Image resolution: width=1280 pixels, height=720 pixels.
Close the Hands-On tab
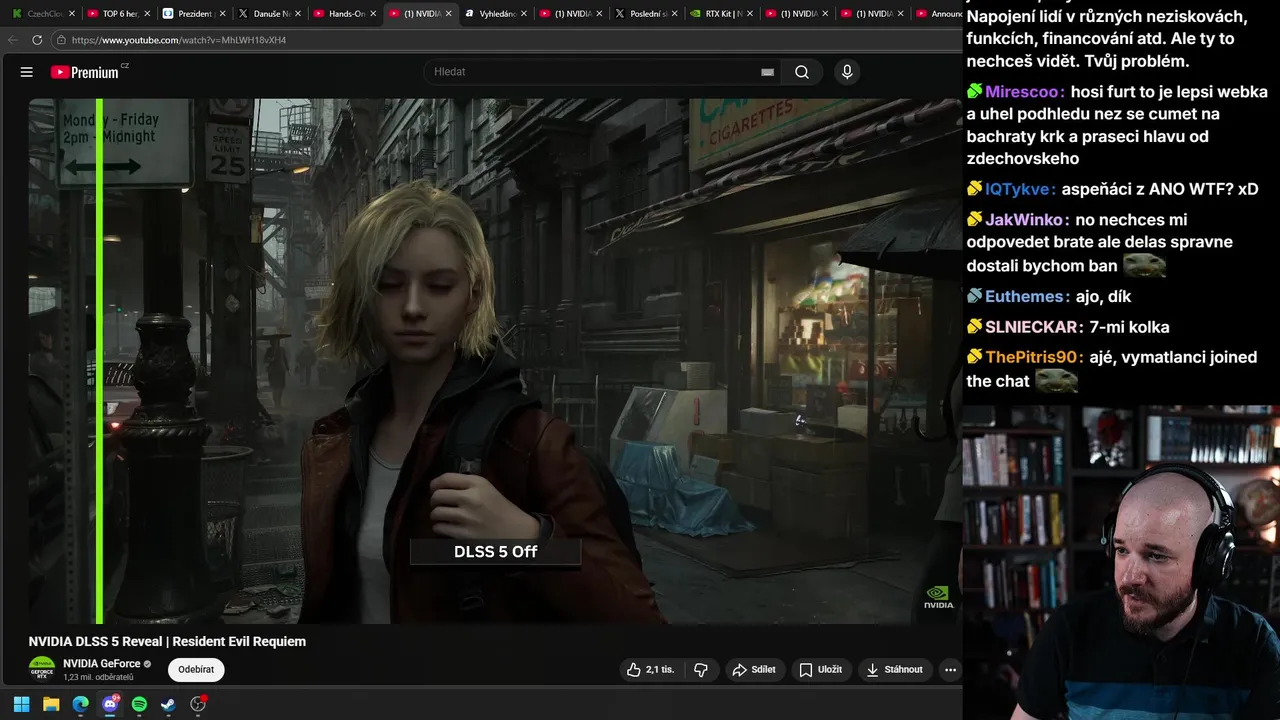click(x=373, y=14)
